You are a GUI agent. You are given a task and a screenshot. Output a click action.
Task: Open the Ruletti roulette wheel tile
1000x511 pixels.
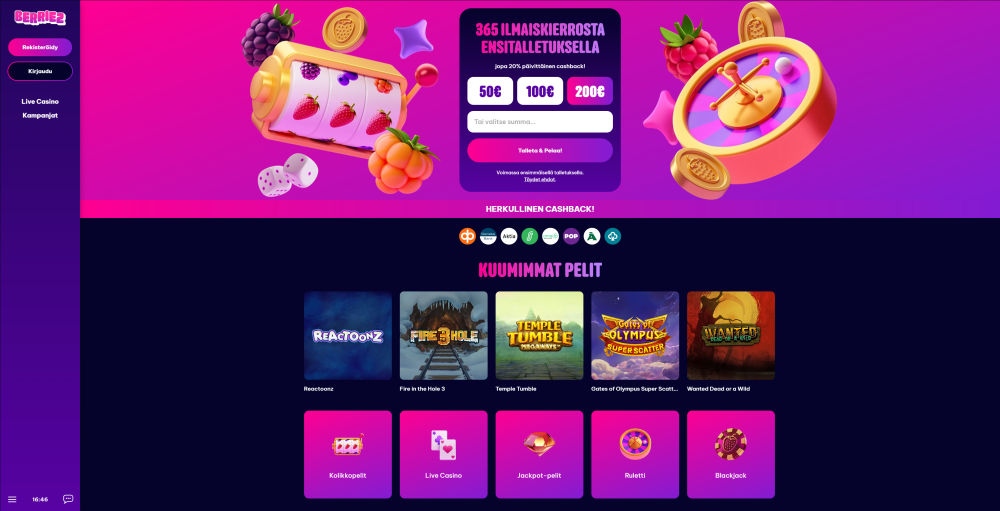(635, 454)
